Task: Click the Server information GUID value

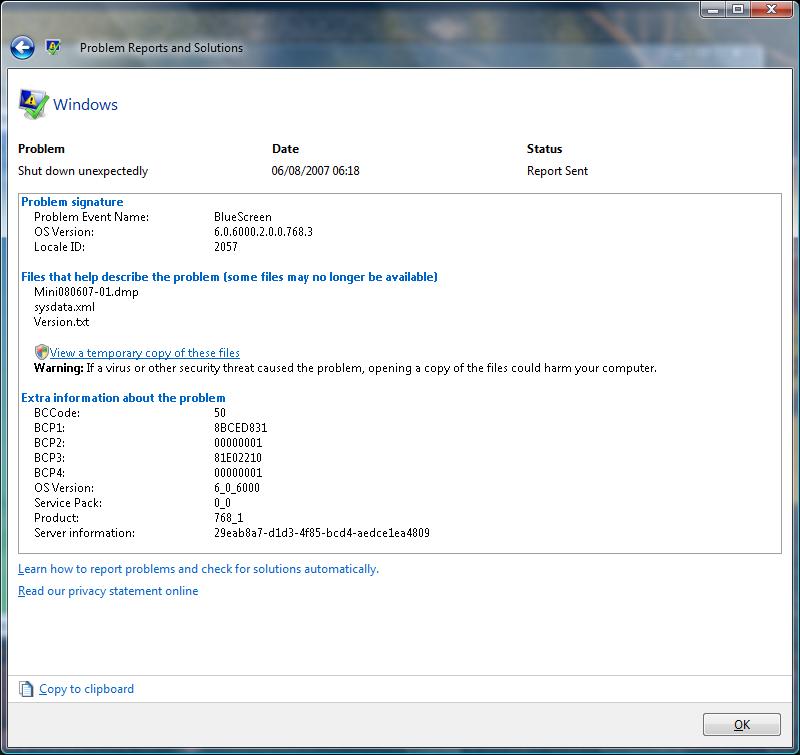Action: [322, 533]
